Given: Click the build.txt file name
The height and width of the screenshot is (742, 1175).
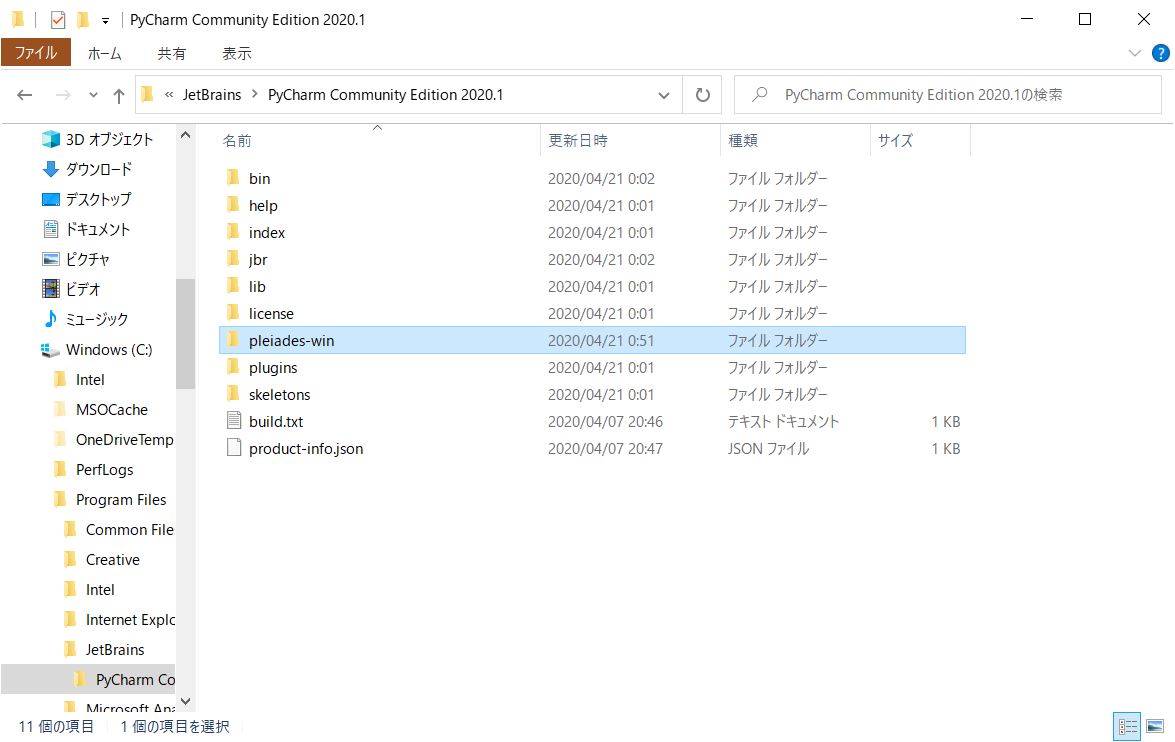Looking at the screenshot, I should click(x=276, y=421).
